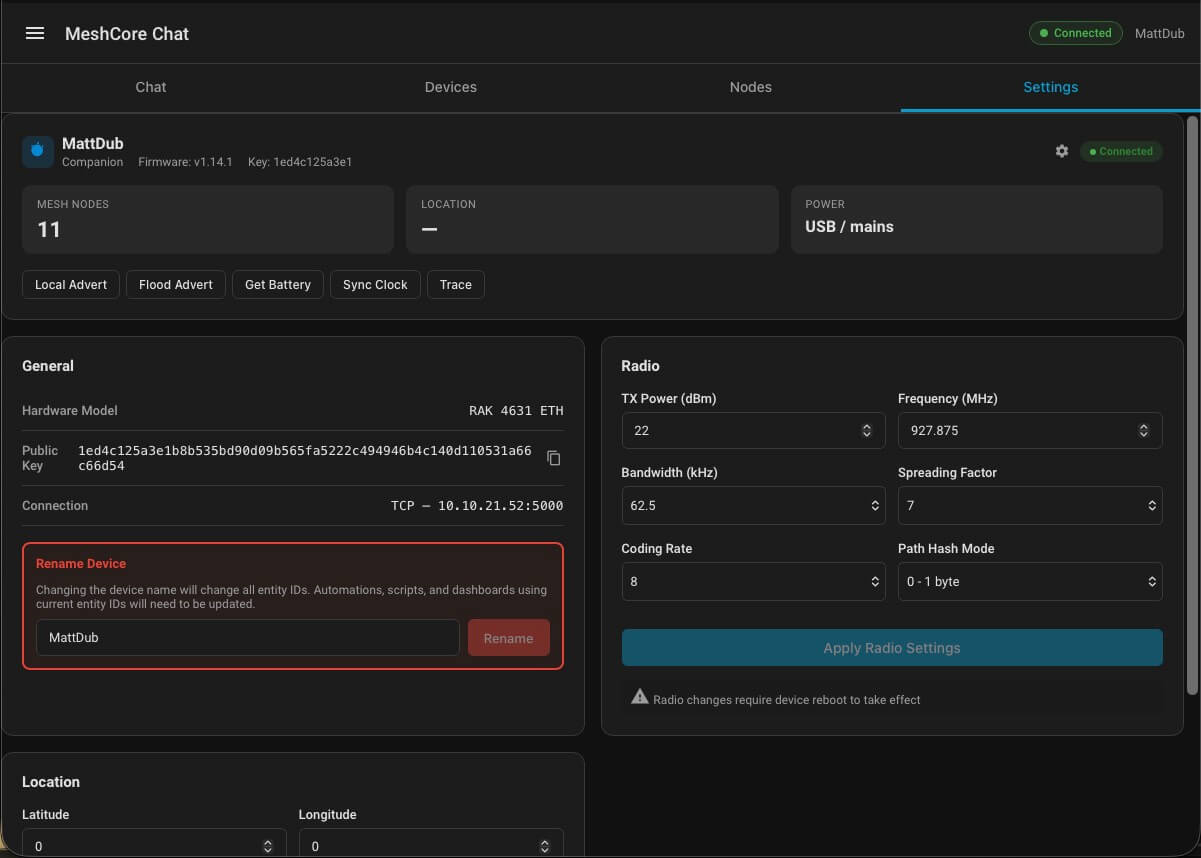Click 'Key: 1ed4c125a3e1' text
The height and width of the screenshot is (858, 1201).
coord(300,162)
